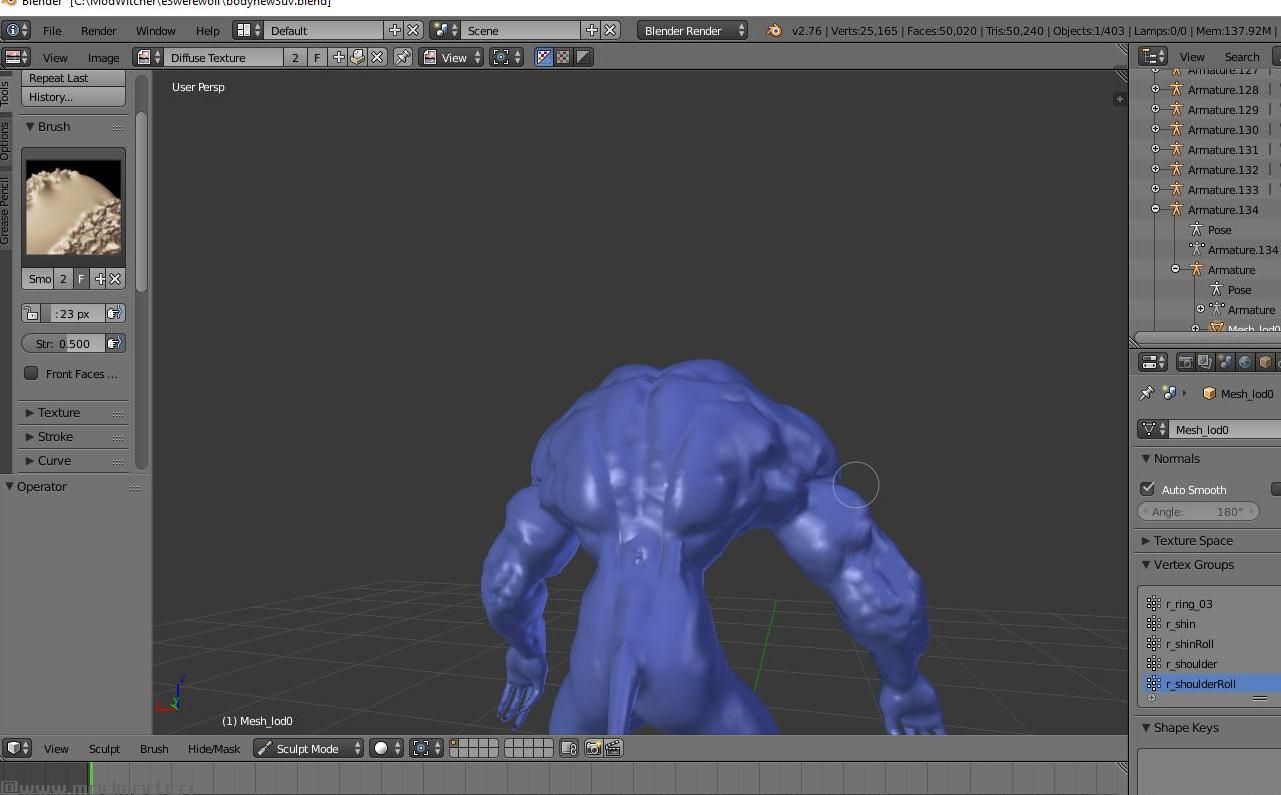1281x795 pixels.
Task: Enable Front Faces Only checkbox
Action: click(x=32, y=373)
